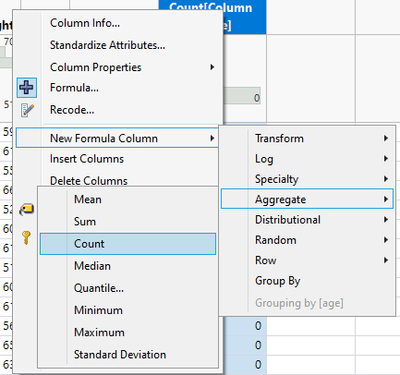400x375 pixels.
Task: Click the yellow label tag icon
Action: pos(26,209)
